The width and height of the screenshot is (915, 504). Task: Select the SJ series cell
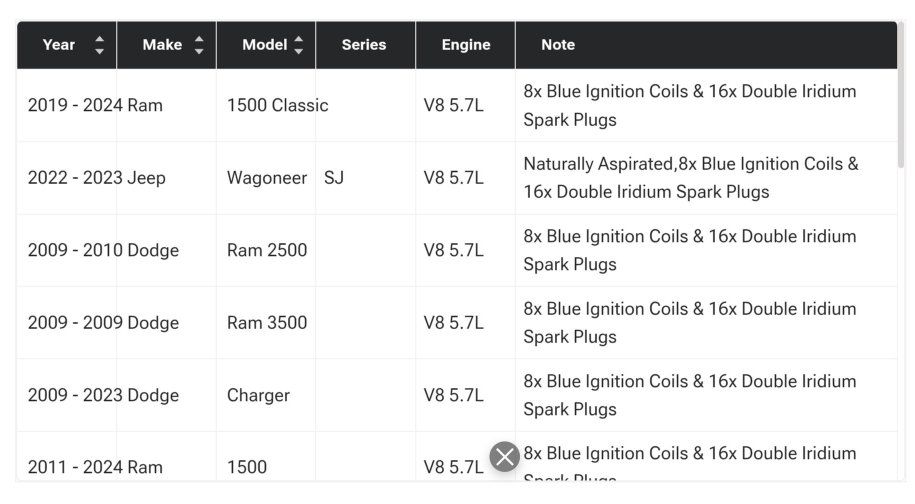pos(334,178)
